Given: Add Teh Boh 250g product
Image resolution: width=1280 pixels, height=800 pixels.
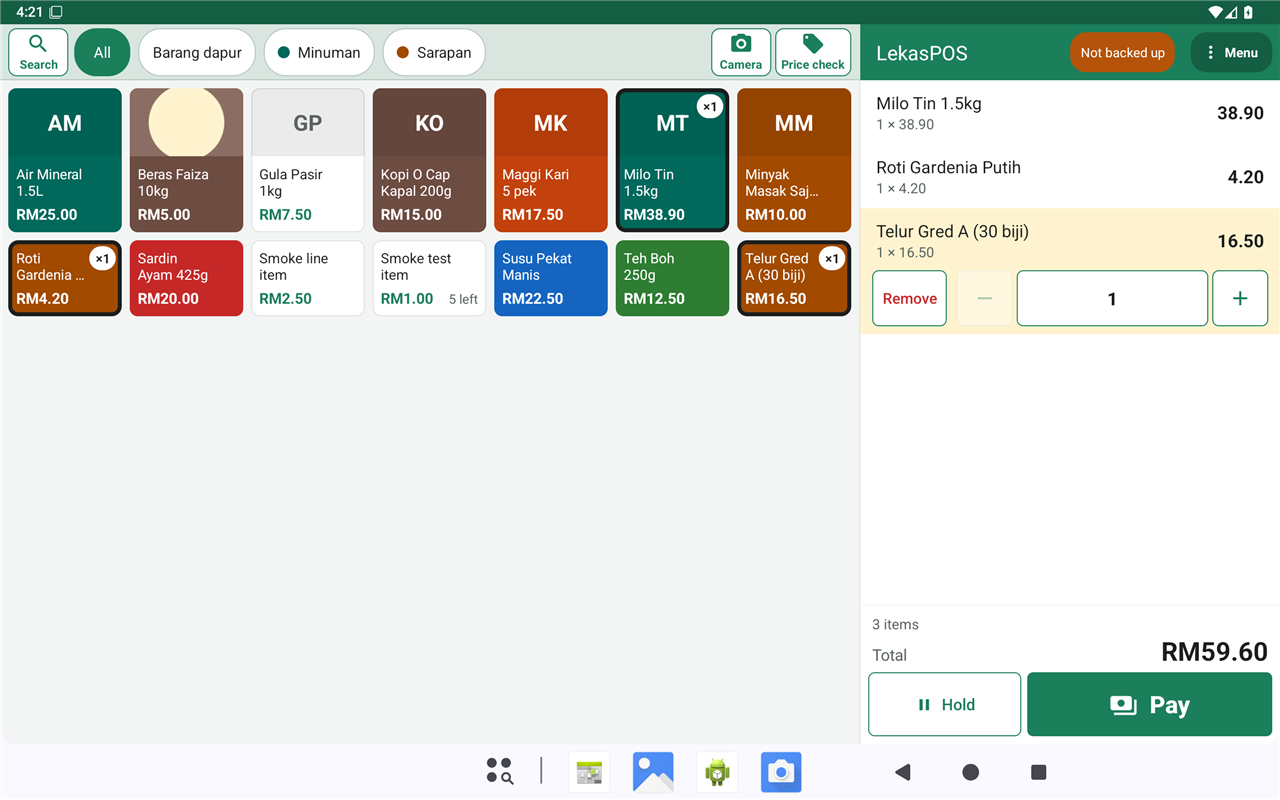Looking at the screenshot, I should coord(672,278).
